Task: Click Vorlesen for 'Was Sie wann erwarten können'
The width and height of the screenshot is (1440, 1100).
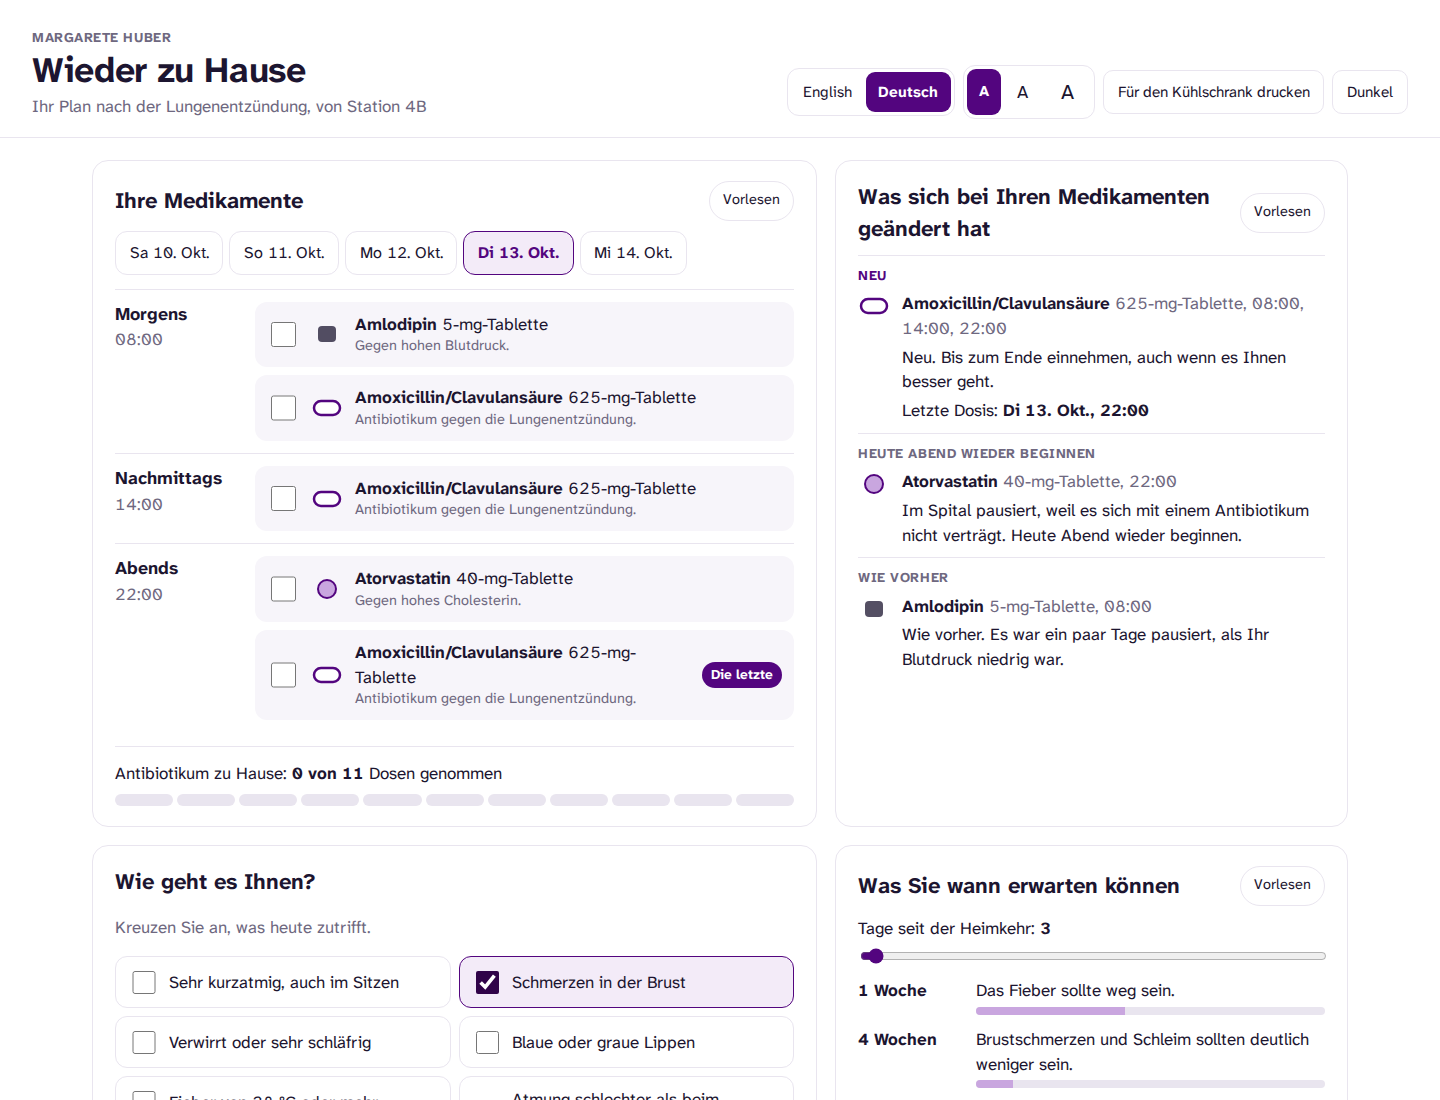Action: pyautogui.click(x=1282, y=885)
